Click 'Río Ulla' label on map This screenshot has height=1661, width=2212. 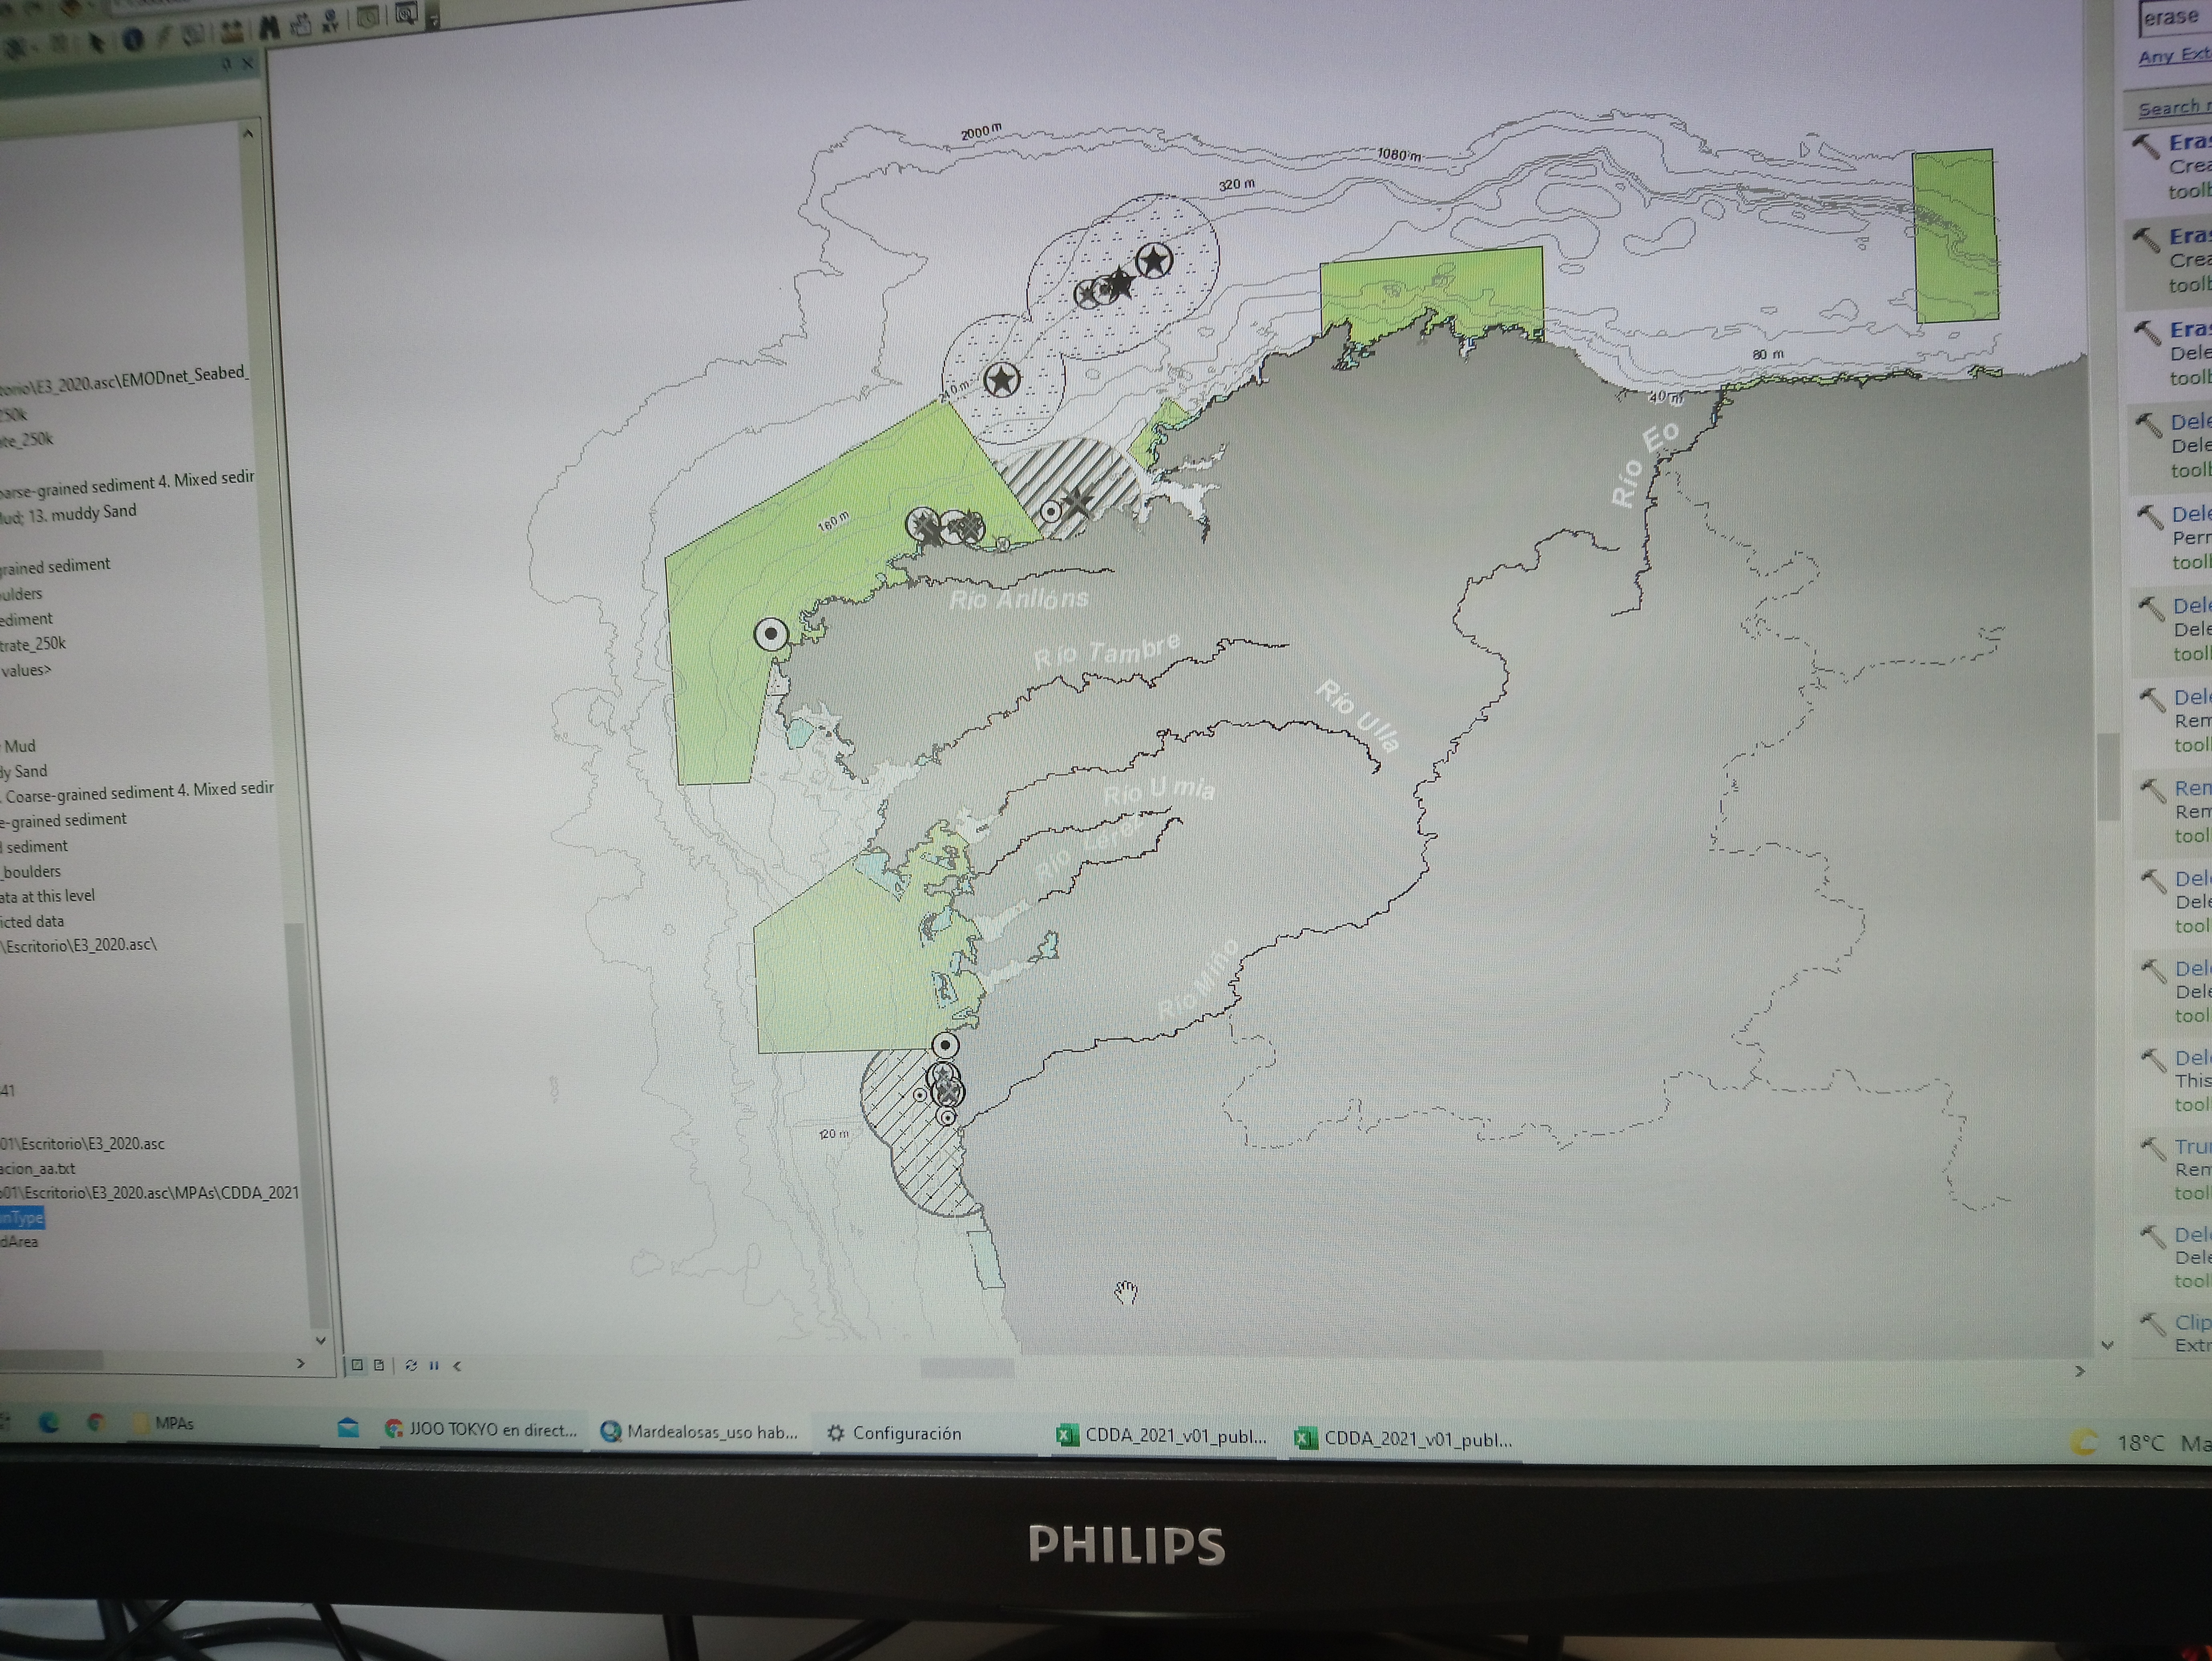click(1357, 715)
